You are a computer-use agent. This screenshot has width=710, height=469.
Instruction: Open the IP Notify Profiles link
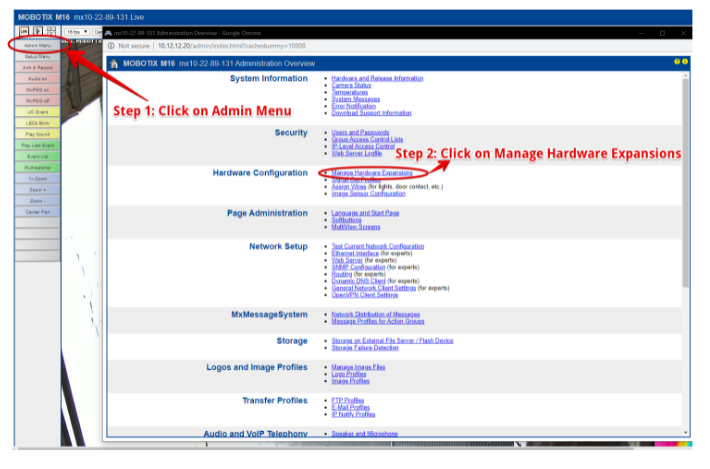click(353, 414)
